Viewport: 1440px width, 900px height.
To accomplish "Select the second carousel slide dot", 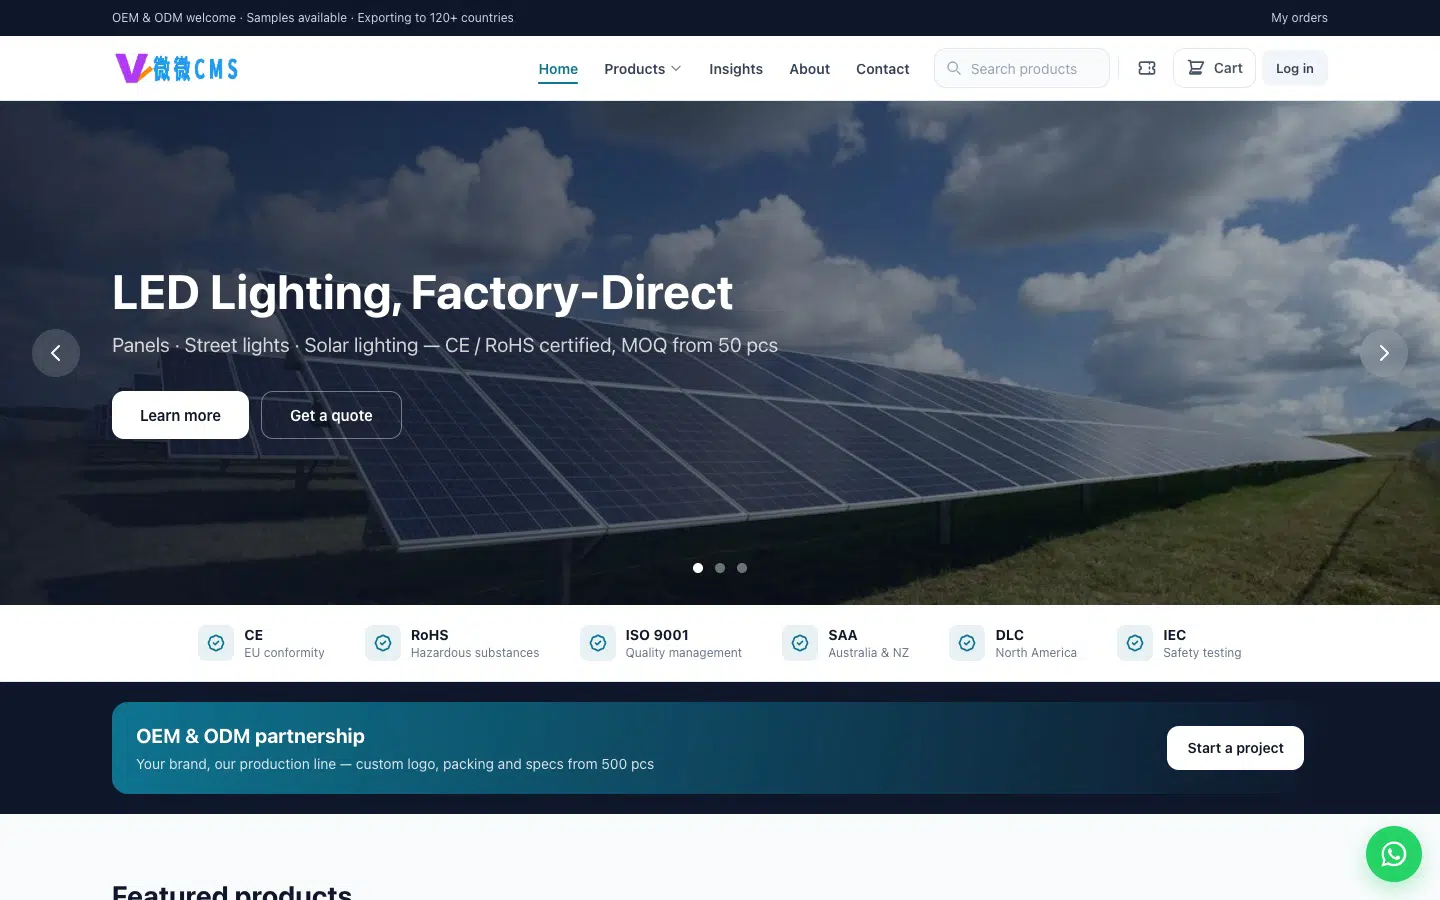I will tap(720, 568).
